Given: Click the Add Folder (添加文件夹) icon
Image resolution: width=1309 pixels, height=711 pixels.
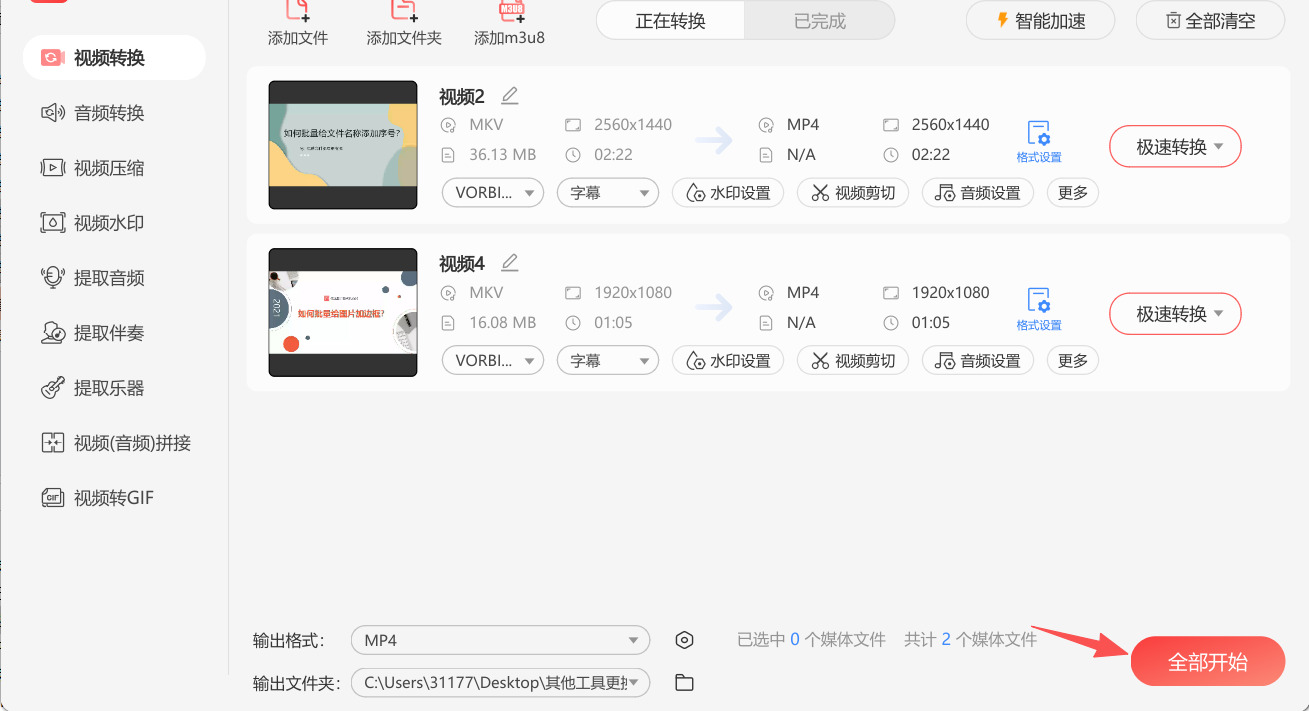Looking at the screenshot, I should [404, 10].
